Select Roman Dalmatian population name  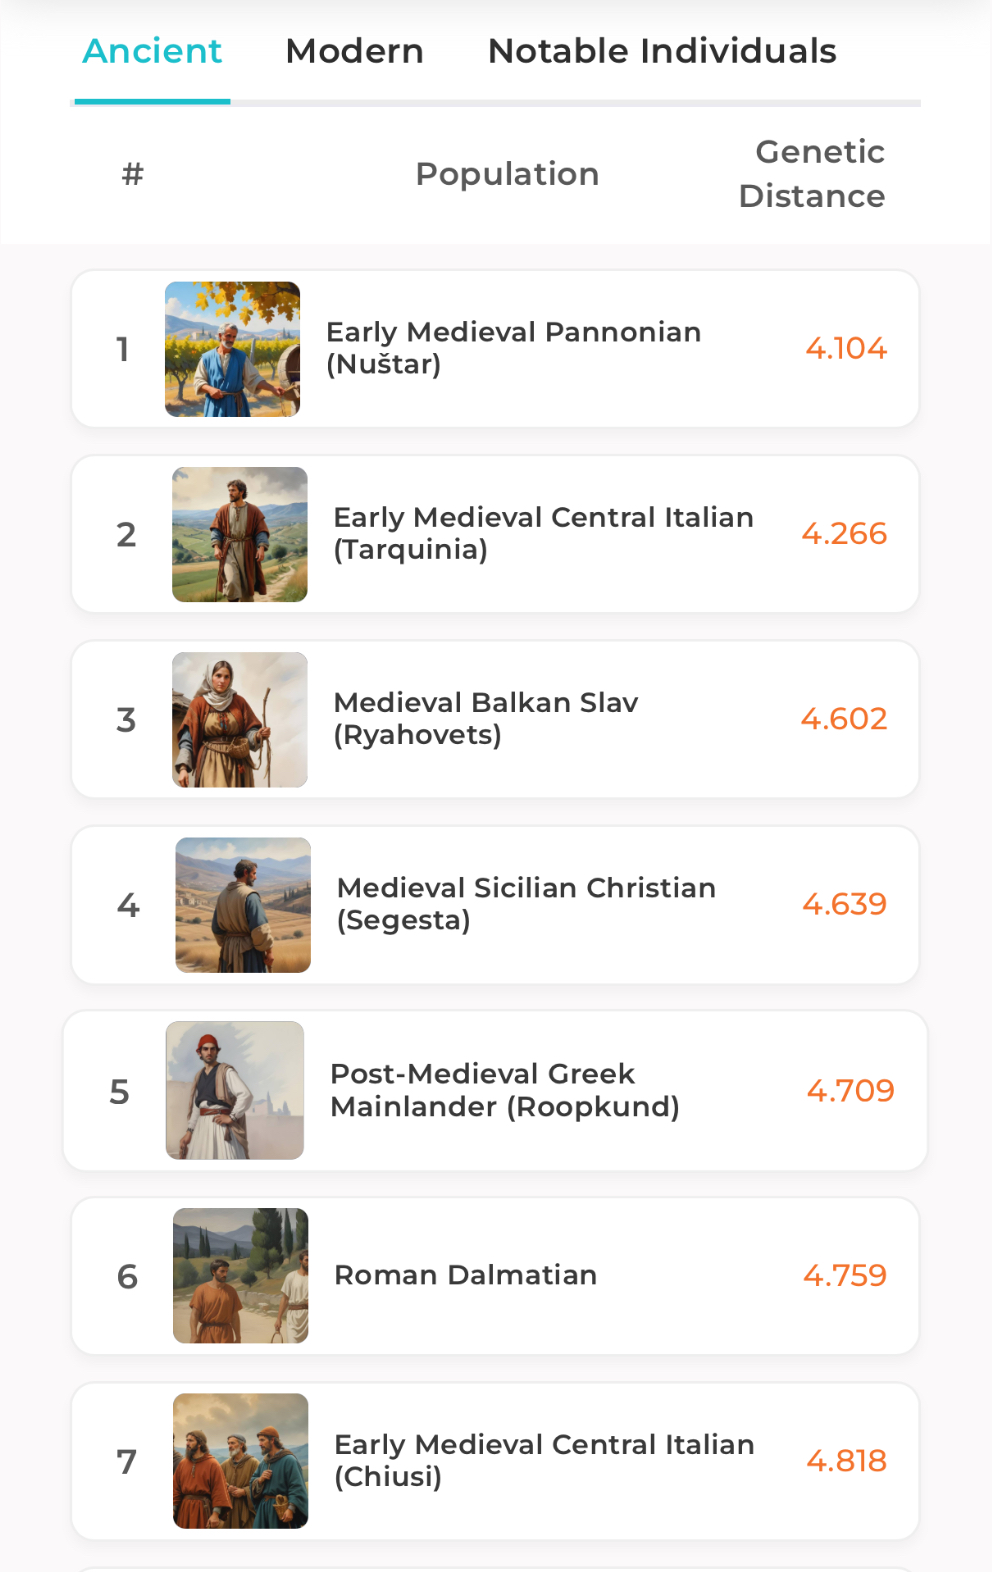[465, 1275]
